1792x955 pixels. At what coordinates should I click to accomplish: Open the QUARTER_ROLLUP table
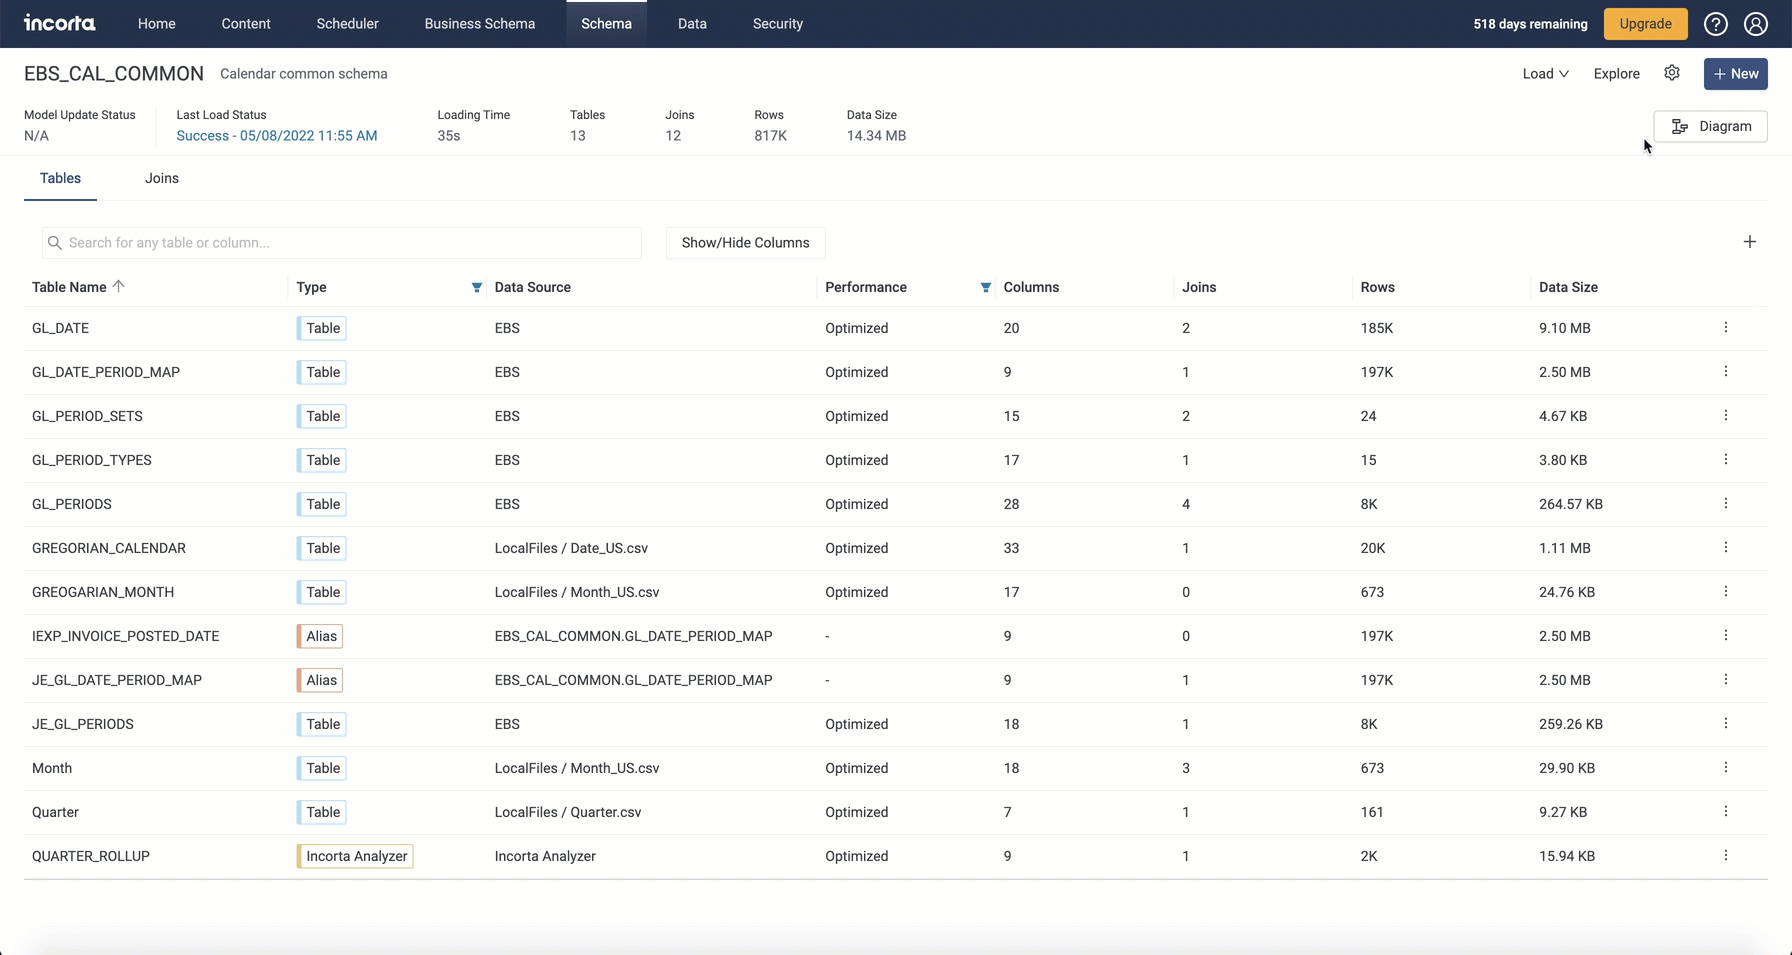(x=91, y=856)
